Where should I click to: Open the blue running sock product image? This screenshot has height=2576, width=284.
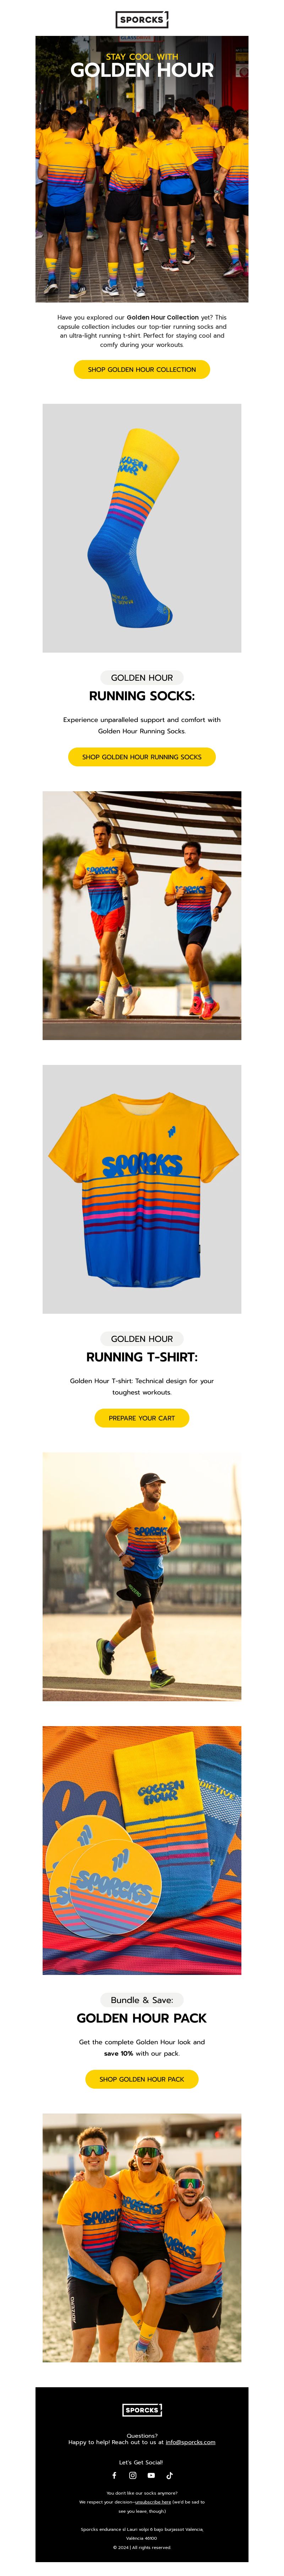pos(142,528)
